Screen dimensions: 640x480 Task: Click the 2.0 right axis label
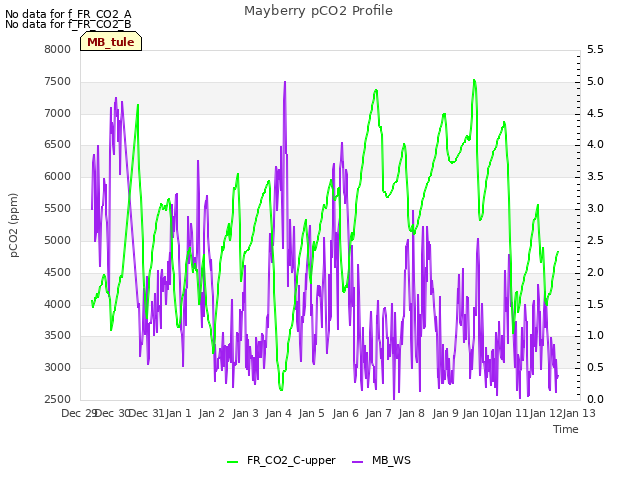click(595, 273)
